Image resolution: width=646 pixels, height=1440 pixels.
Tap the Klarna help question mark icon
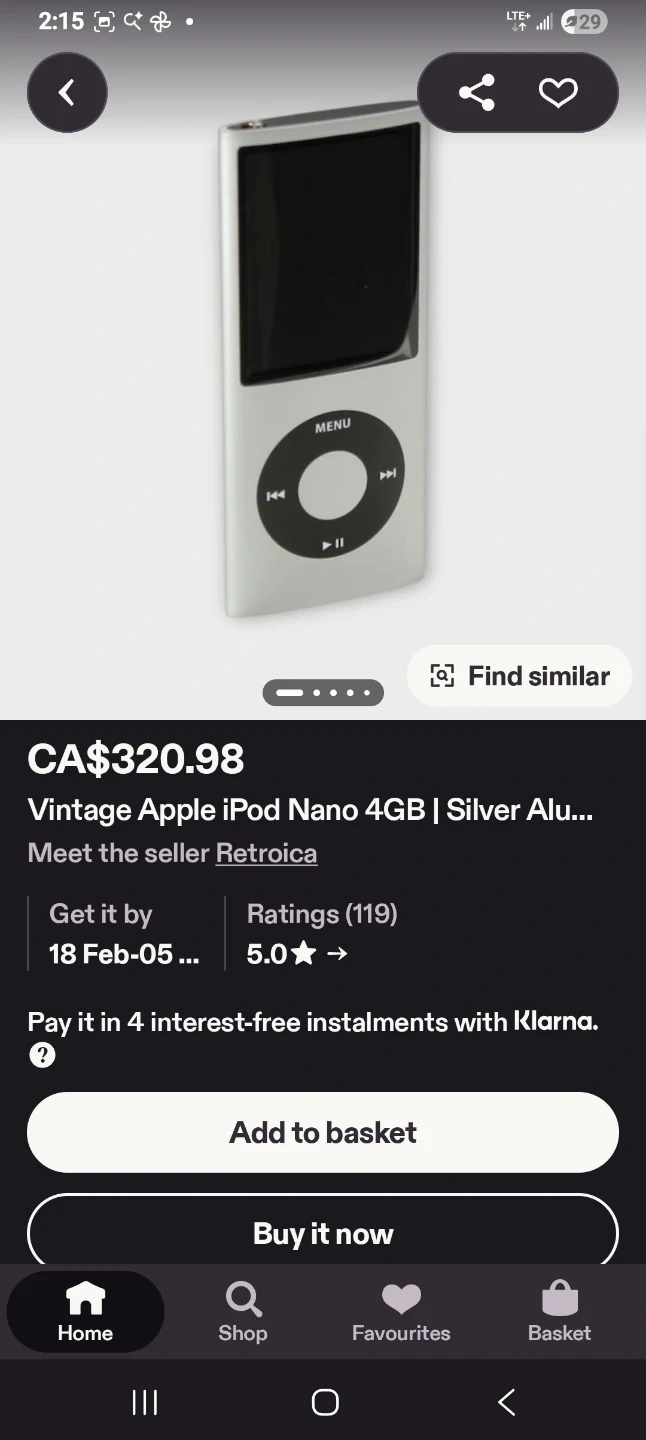(42, 1055)
